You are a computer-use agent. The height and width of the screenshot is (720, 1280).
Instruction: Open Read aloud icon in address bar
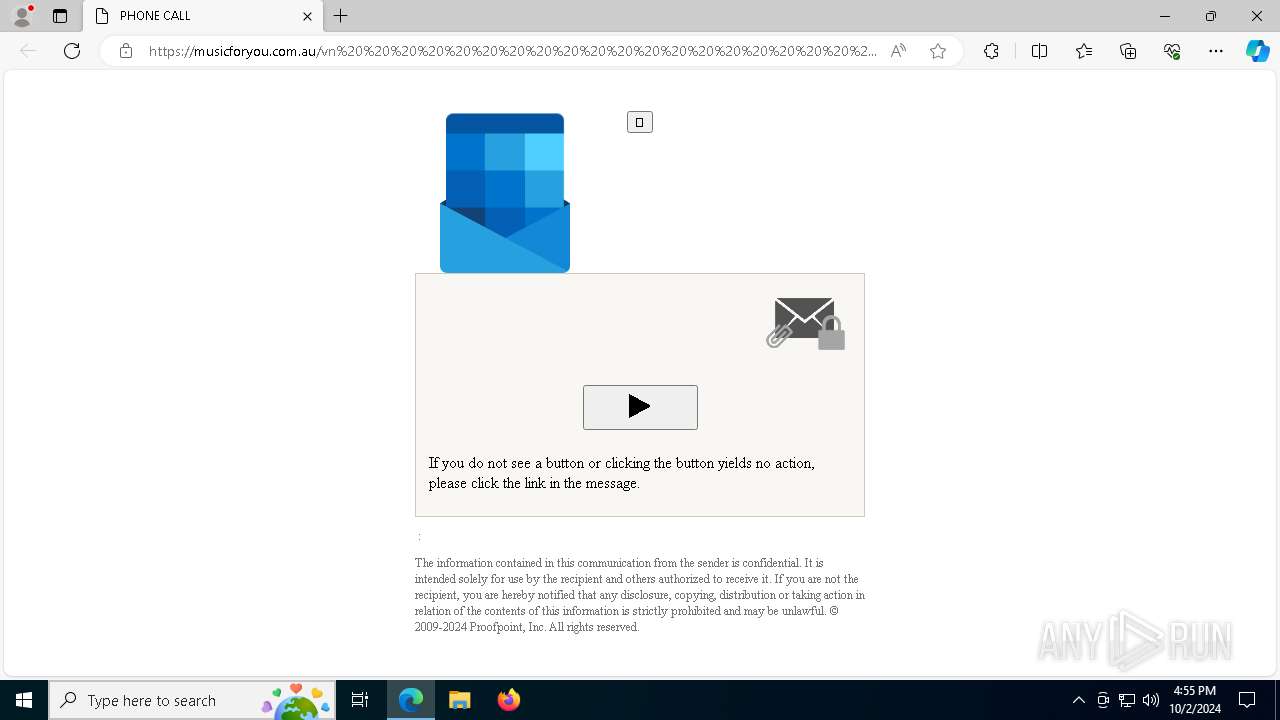(x=898, y=51)
